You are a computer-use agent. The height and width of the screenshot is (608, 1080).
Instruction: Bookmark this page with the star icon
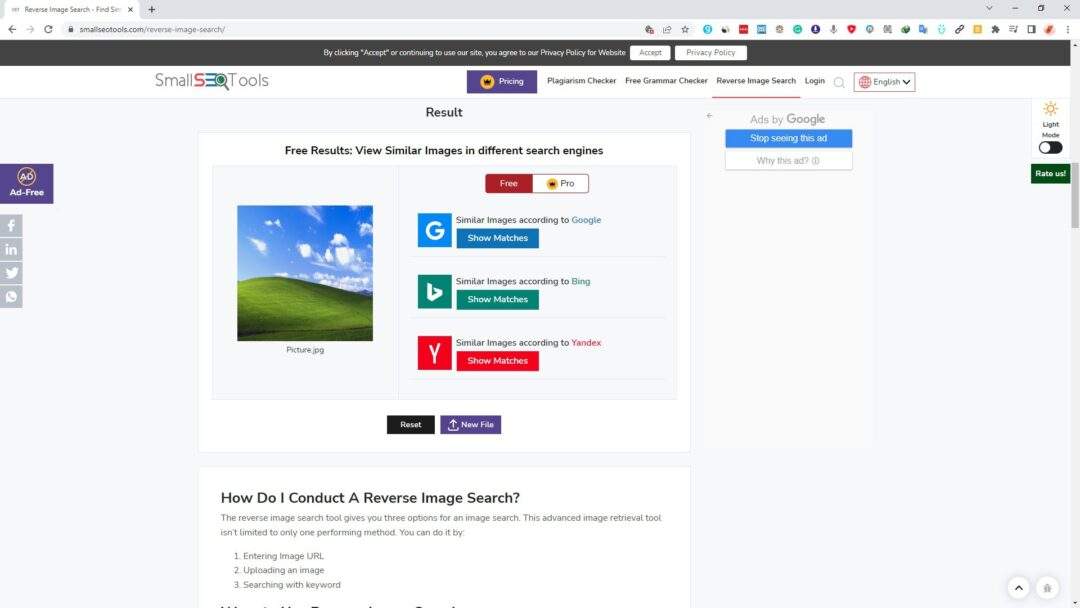click(685, 30)
